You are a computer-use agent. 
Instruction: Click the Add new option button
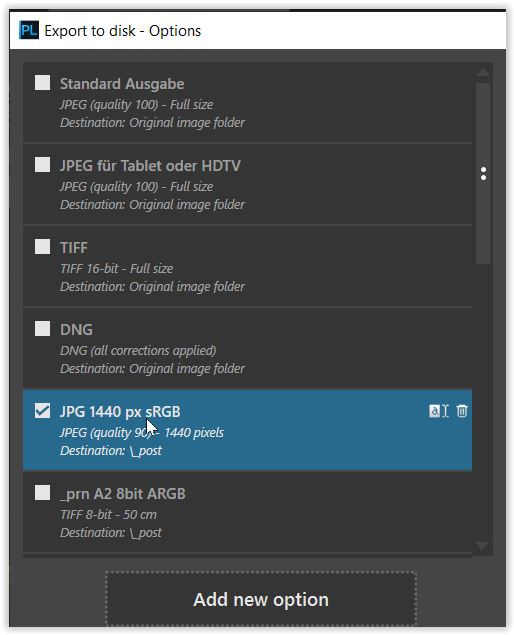pyautogui.click(x=261, y=599)
